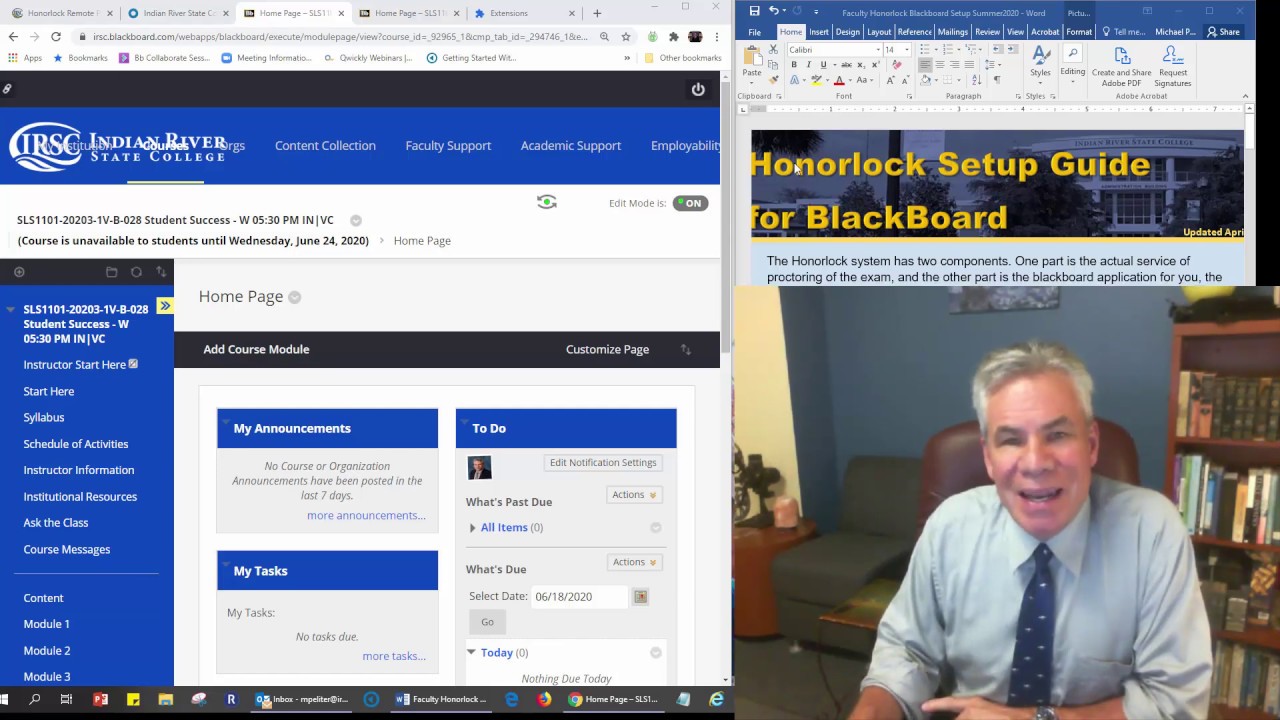Click the Windows taskbar search icon

tap(34, 700)
